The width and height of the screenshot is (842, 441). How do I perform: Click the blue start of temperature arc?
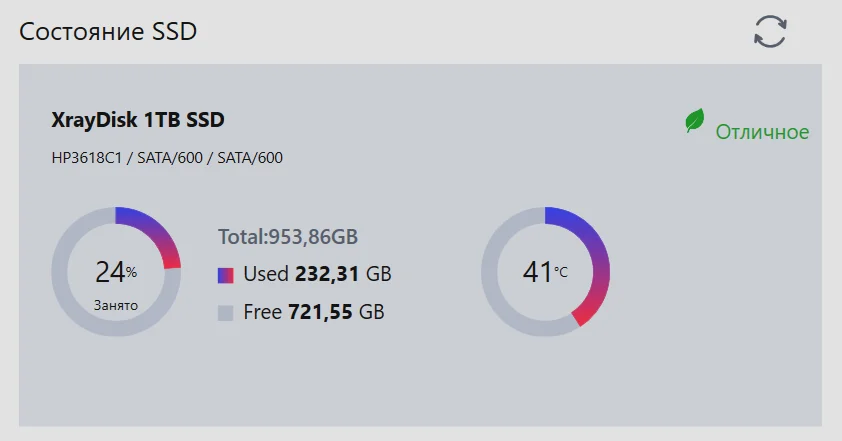coord(552,215)
